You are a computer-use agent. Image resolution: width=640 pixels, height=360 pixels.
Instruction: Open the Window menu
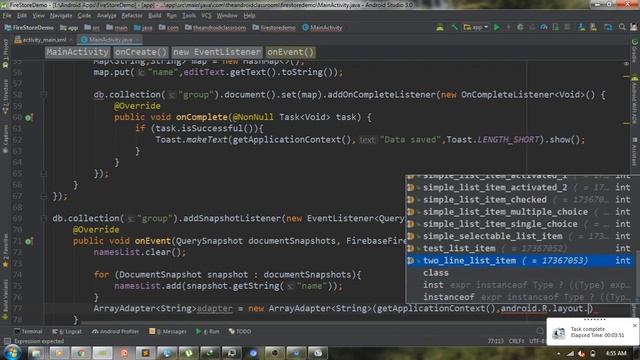(x=227, y=16)
